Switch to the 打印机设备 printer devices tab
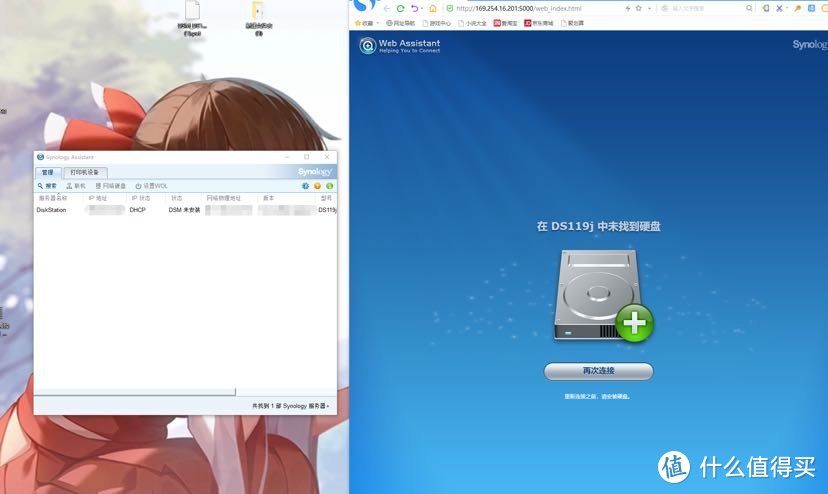Viewport: 828px width, 494px height. tap(85, 172)
